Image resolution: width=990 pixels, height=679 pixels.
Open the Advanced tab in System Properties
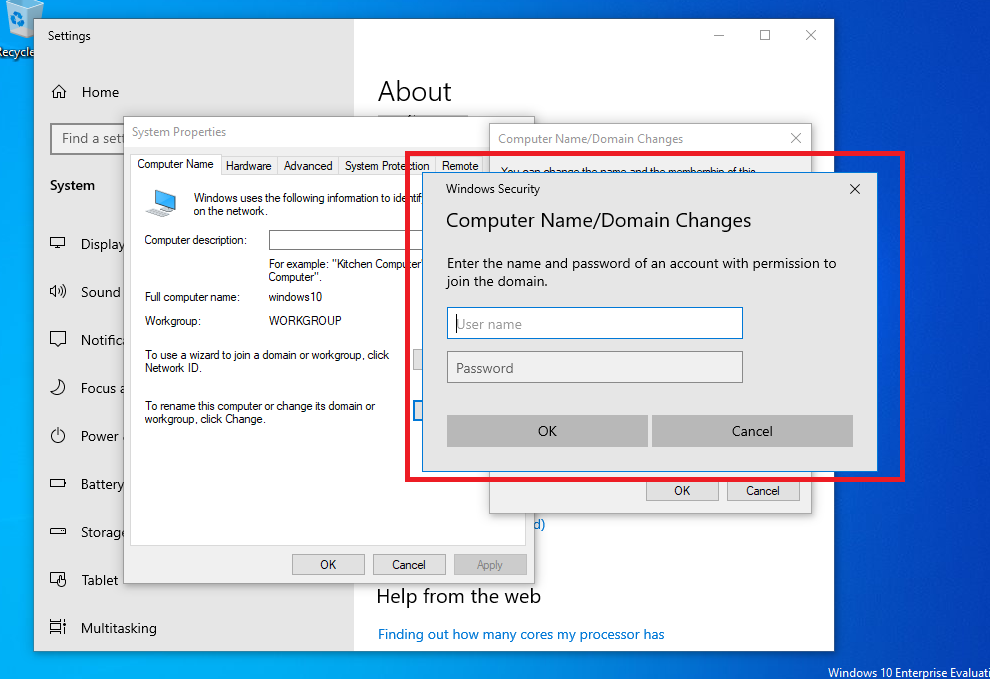(x=308, y=166)
